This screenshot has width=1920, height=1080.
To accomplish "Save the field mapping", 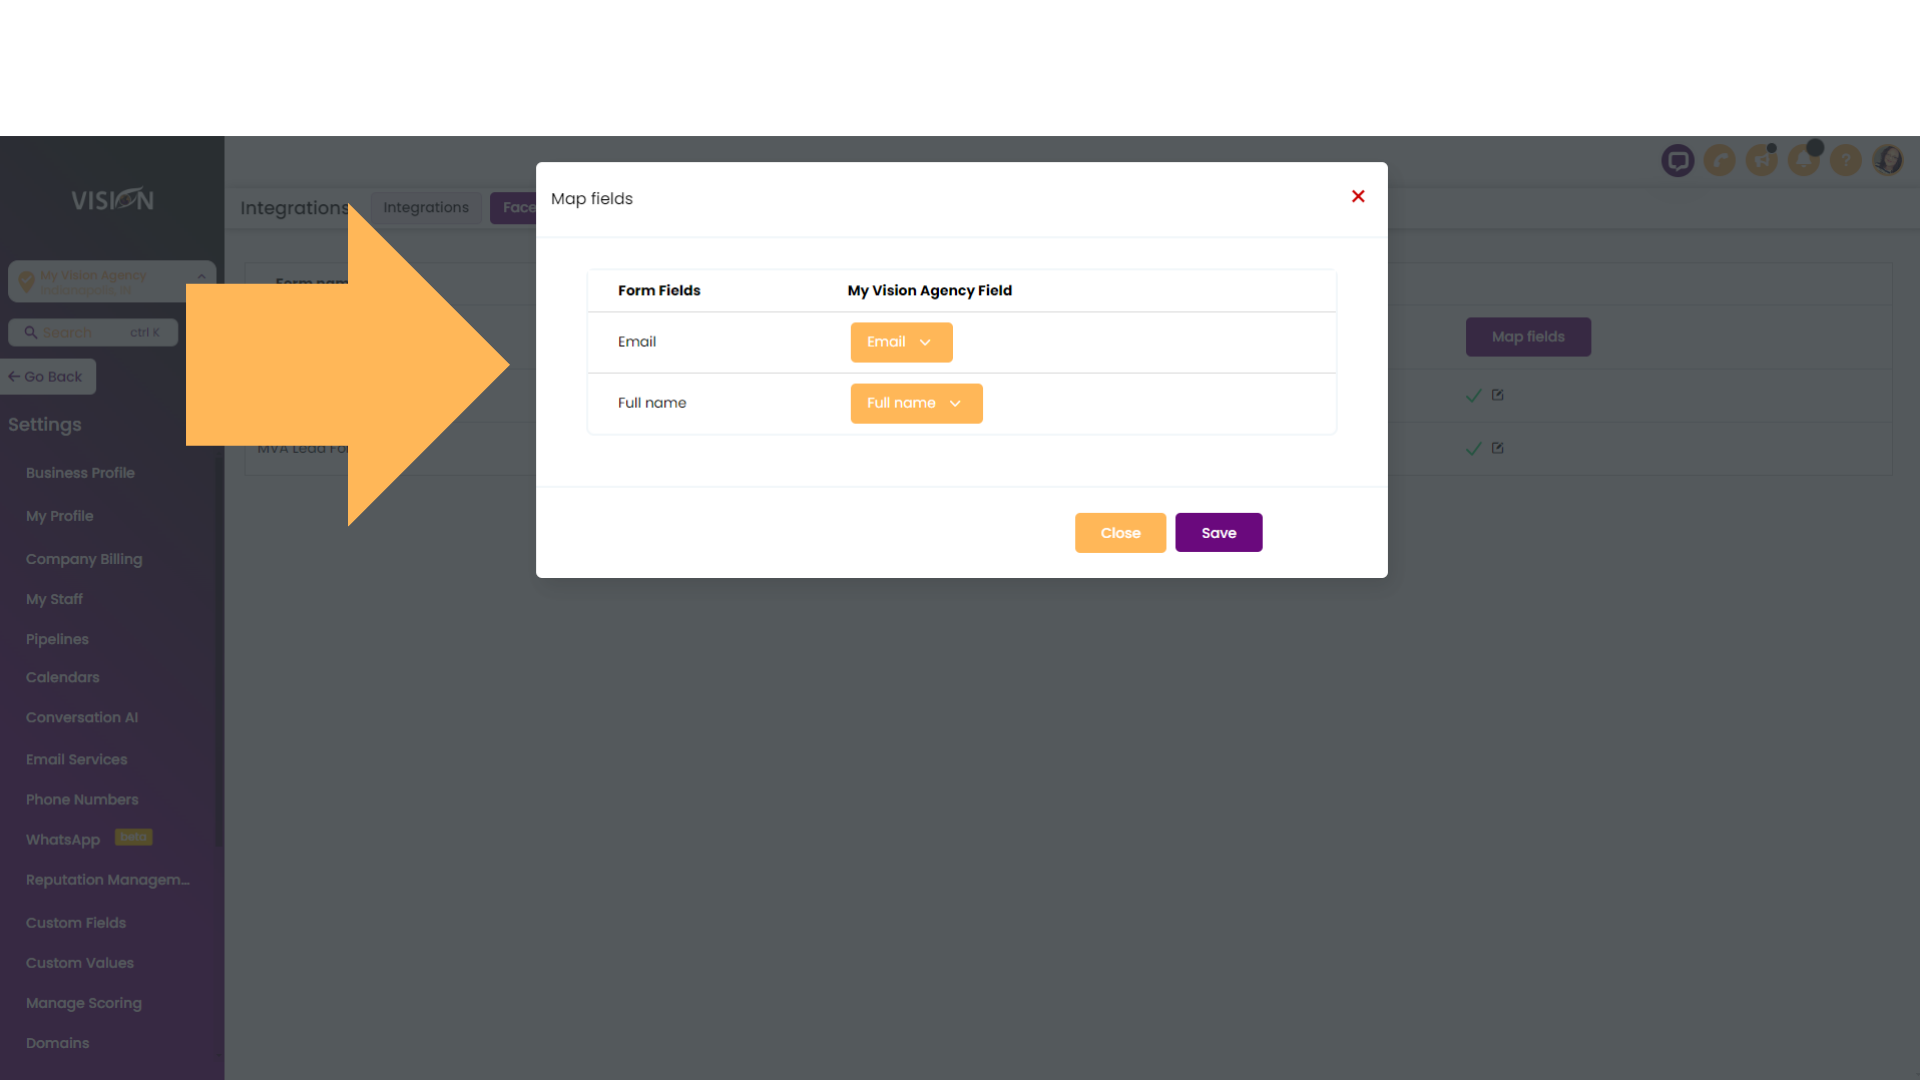I will (x=1218, y=533).
